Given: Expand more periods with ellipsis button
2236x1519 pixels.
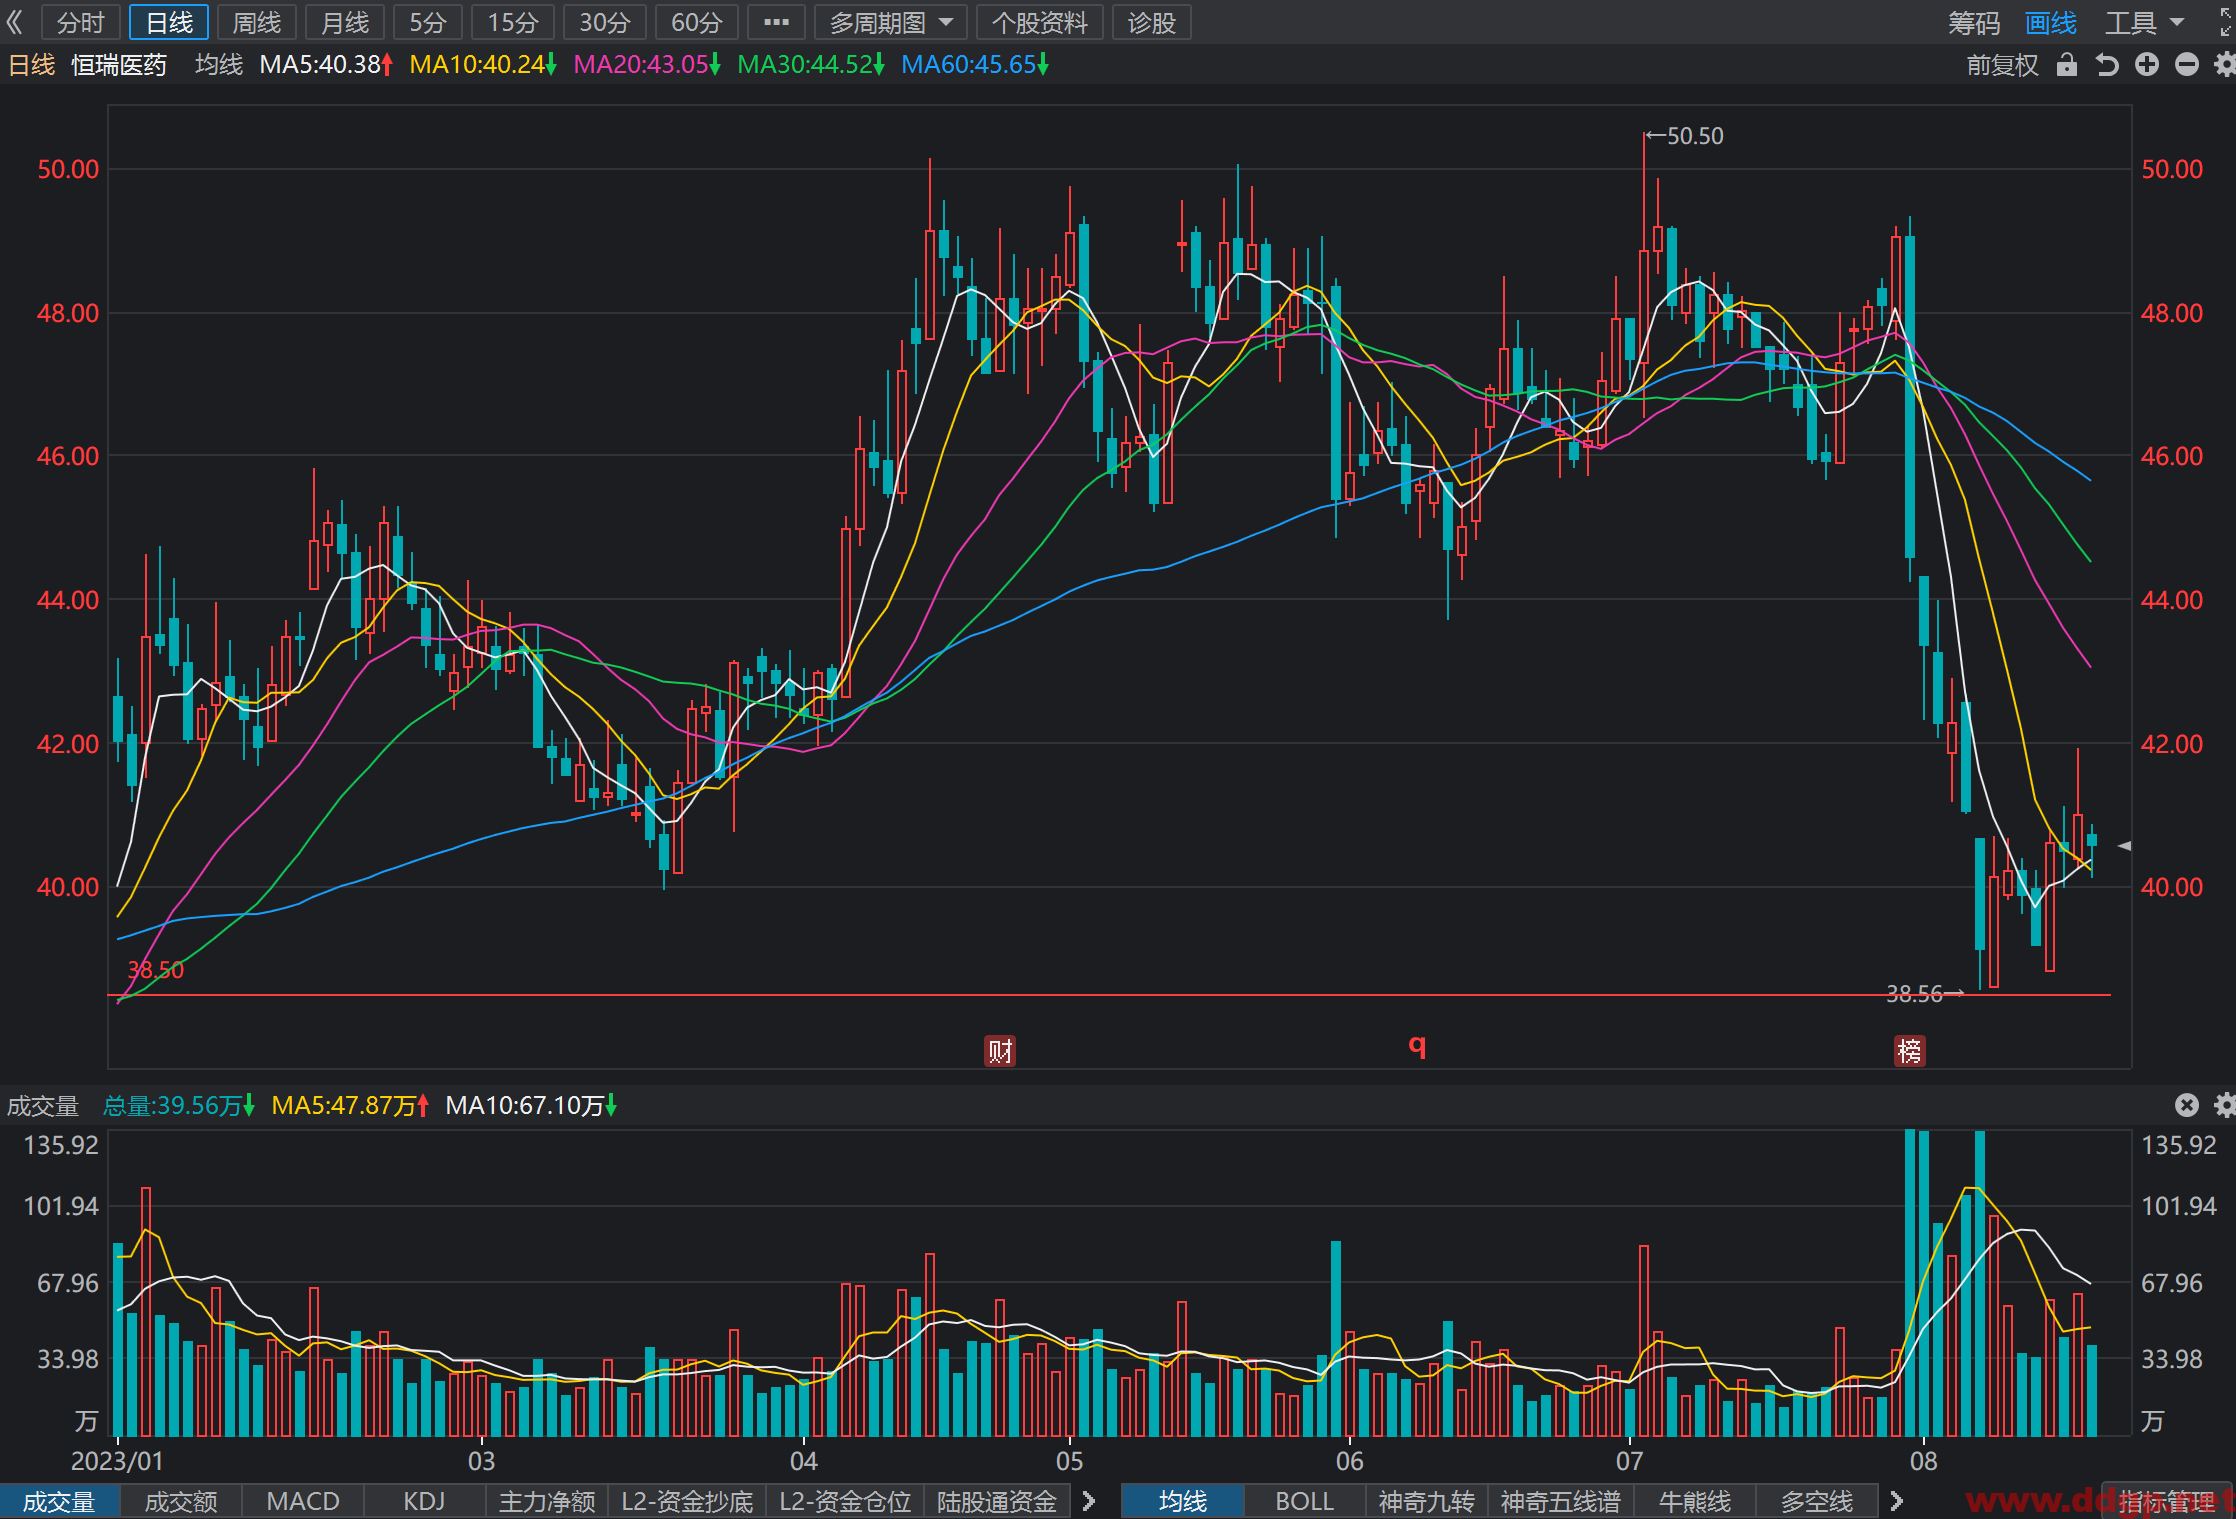Looking at the screenshot, I should 776,22.
